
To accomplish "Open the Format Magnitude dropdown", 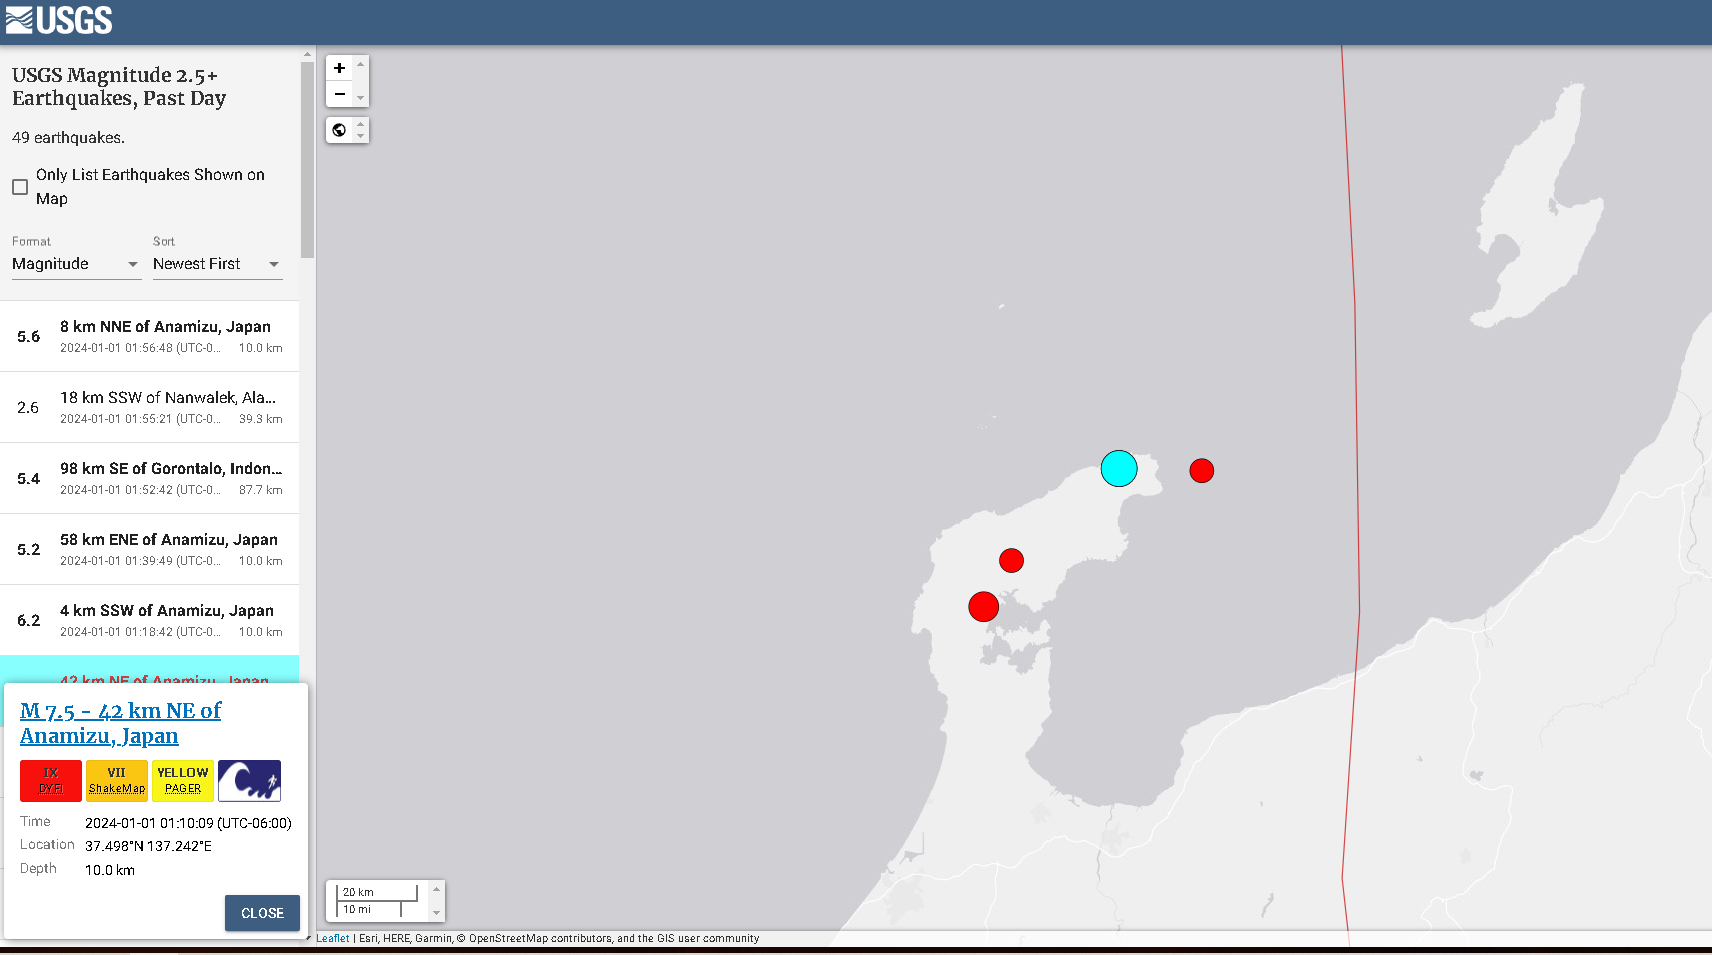I will [76, 264].
